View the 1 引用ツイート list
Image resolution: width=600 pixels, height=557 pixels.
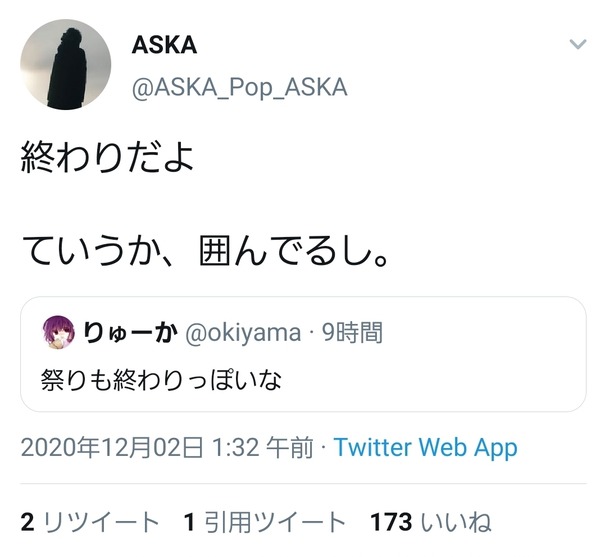[265, 522]
